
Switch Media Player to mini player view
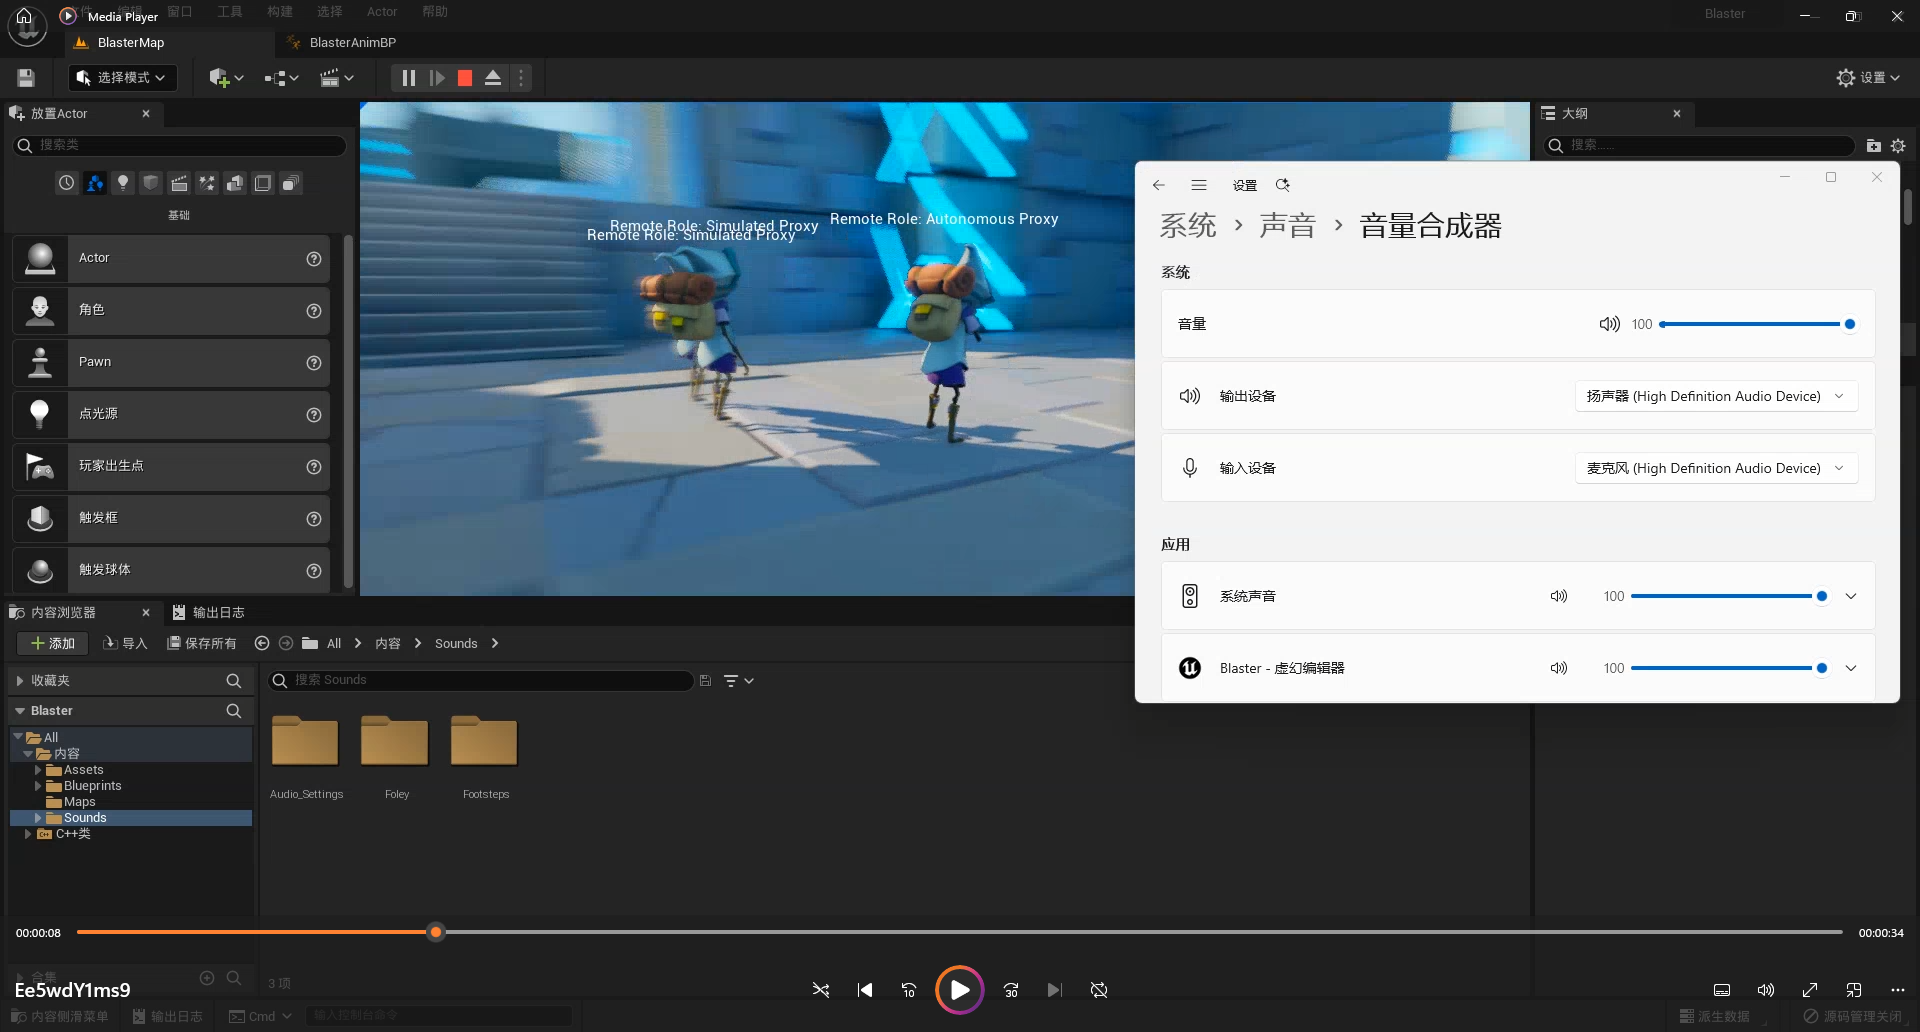(x=1854, y=990)
